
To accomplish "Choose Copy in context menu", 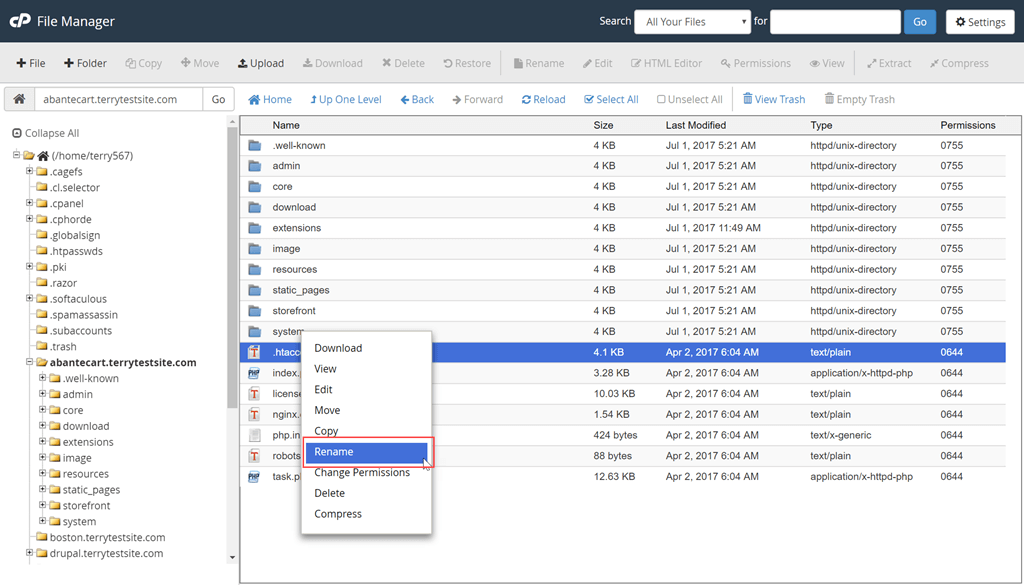I will click(366, 431).
